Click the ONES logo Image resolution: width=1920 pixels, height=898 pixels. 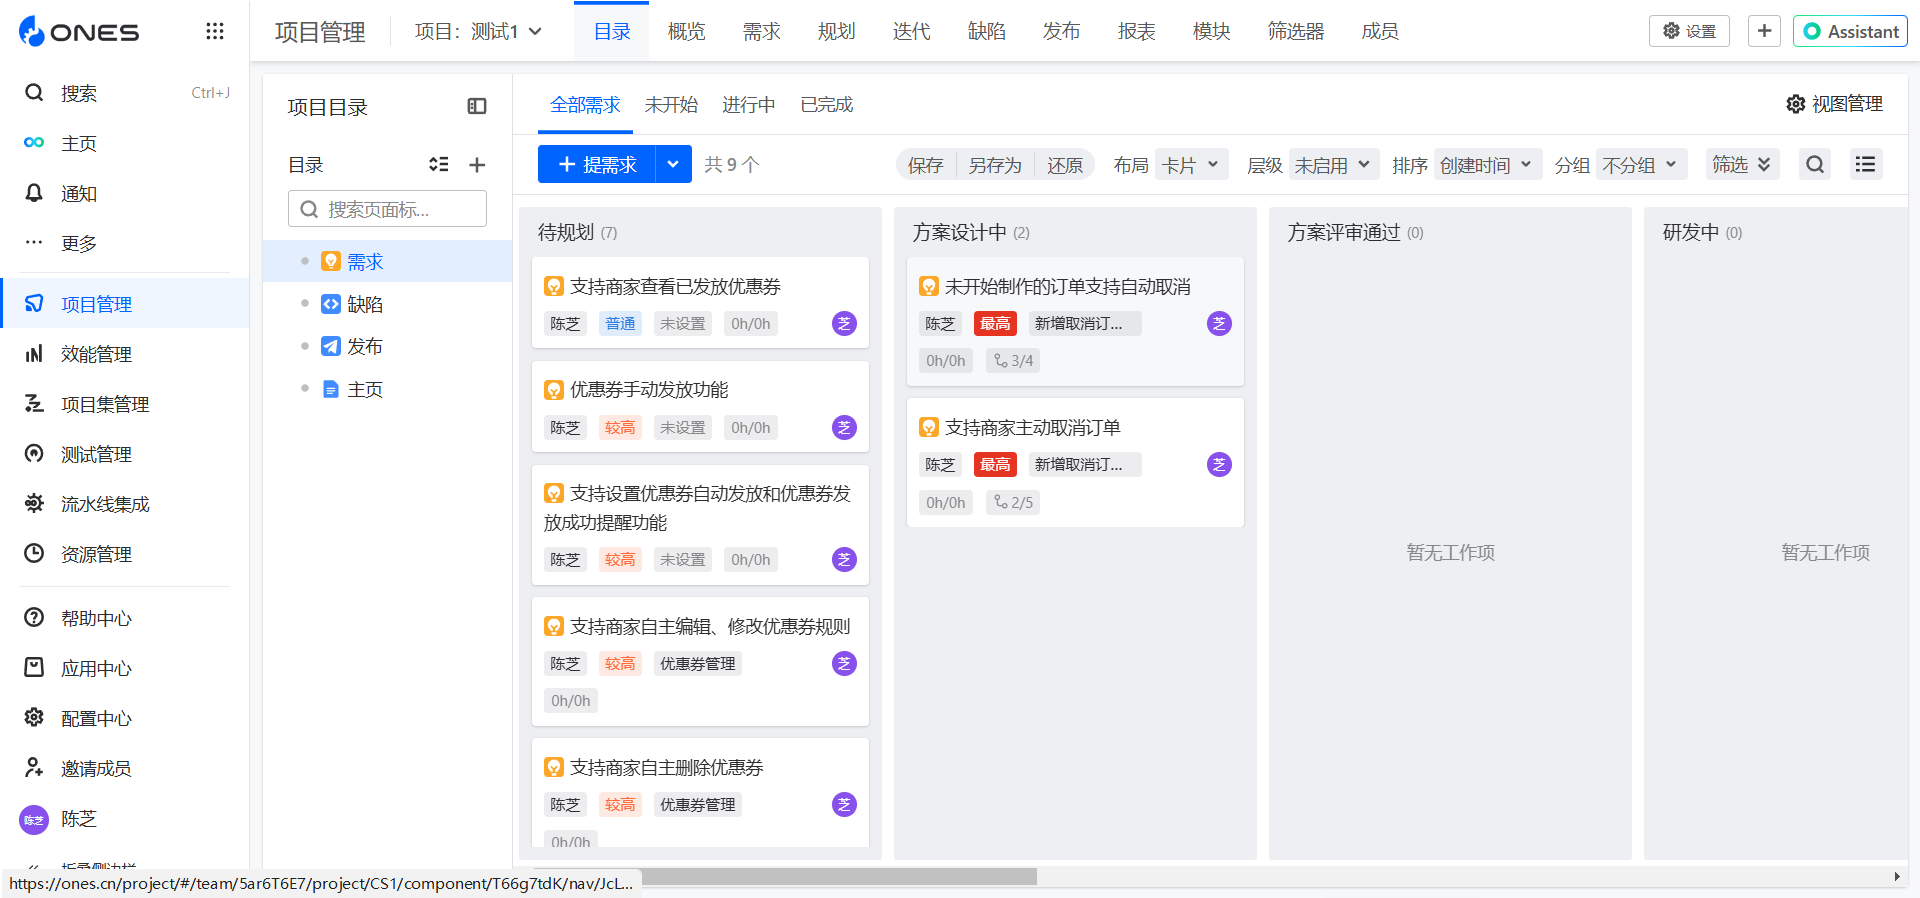coord(79,31)
